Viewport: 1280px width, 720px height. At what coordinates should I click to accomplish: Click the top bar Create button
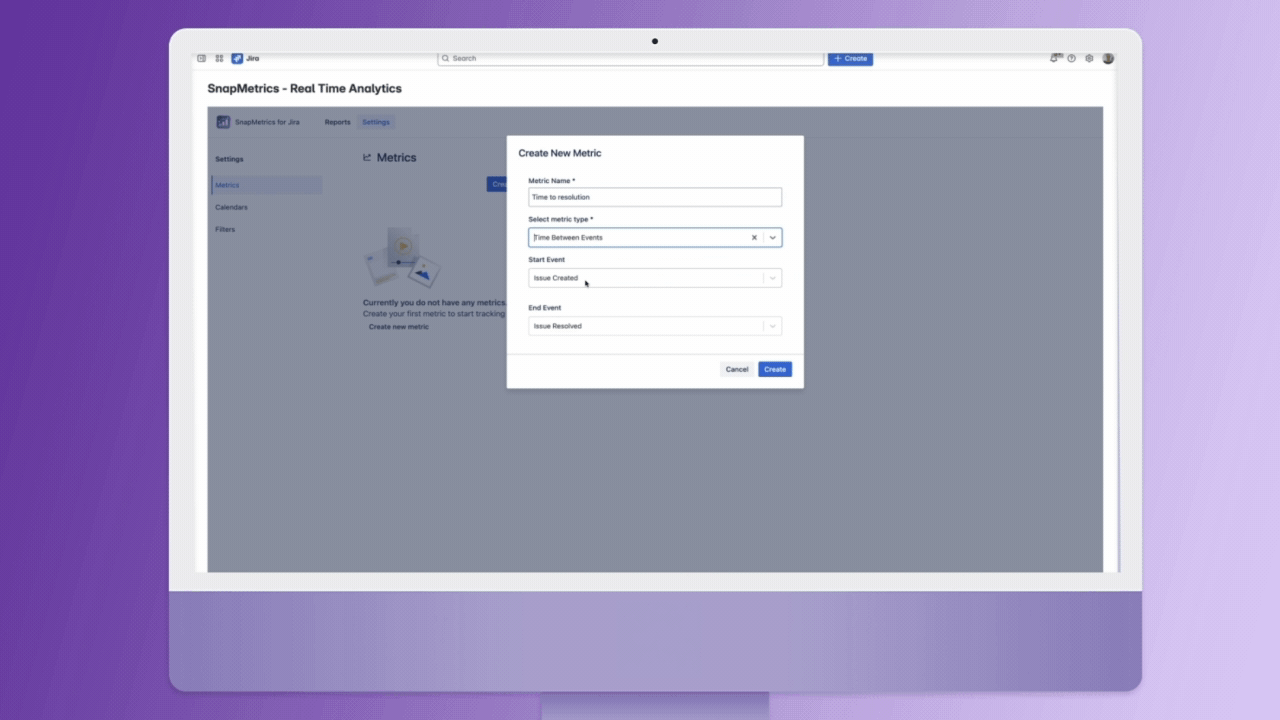(x=850, y=58)
